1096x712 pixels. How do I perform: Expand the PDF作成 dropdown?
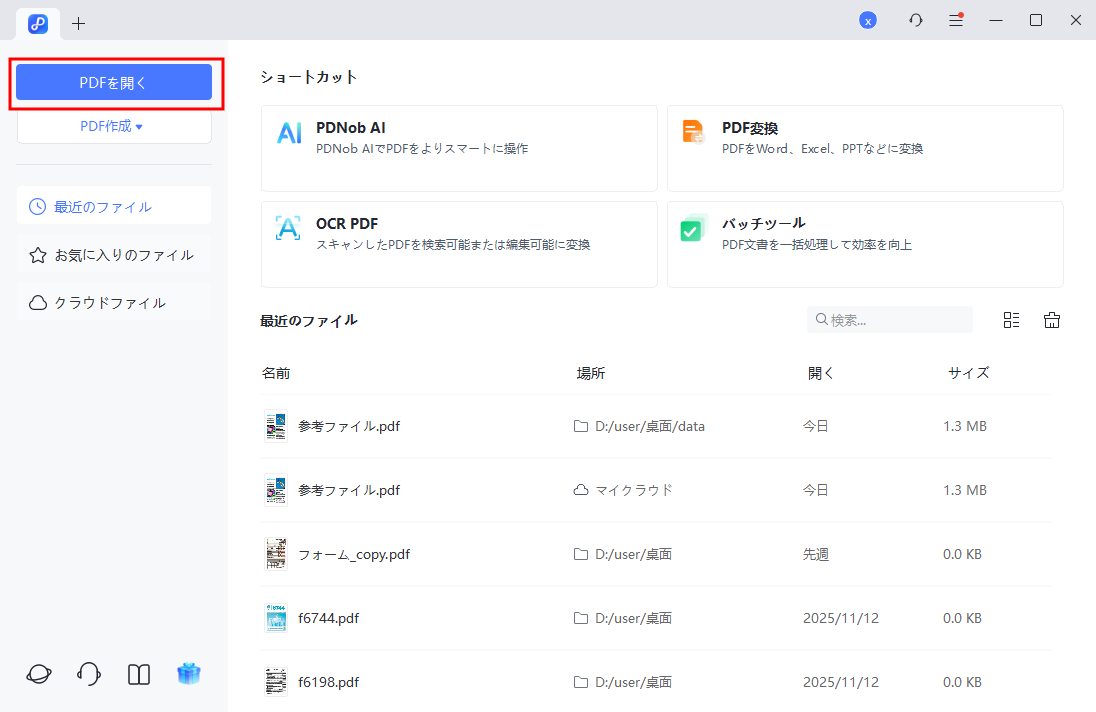(113, 126)
